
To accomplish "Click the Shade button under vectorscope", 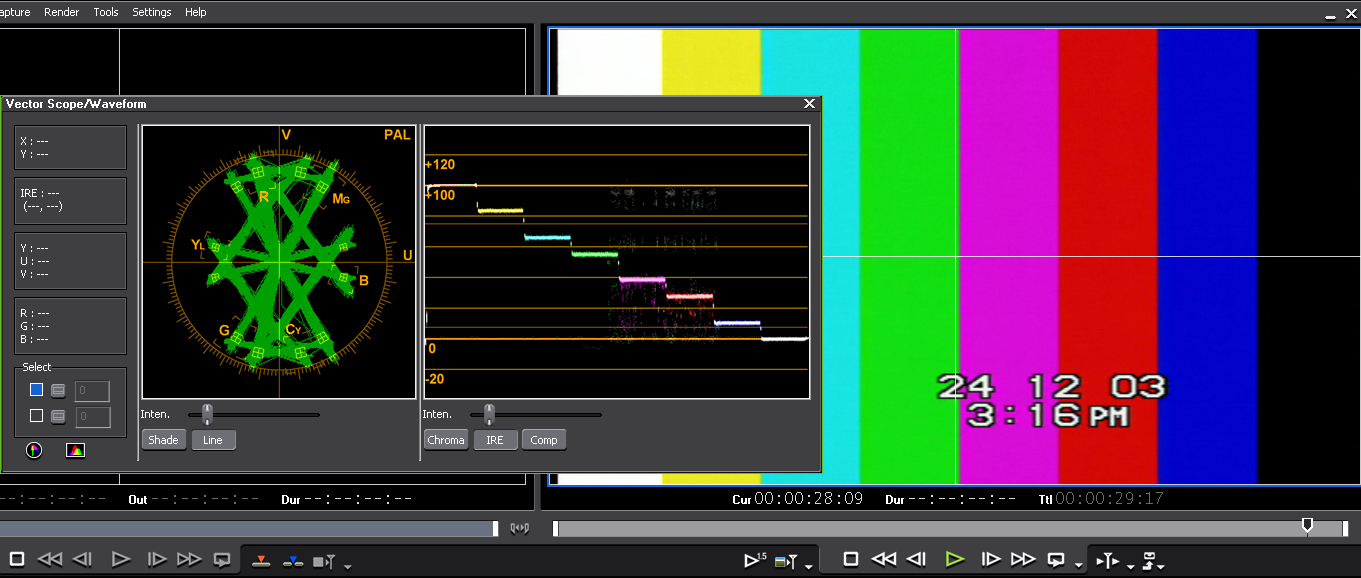I will click(163, 440).
